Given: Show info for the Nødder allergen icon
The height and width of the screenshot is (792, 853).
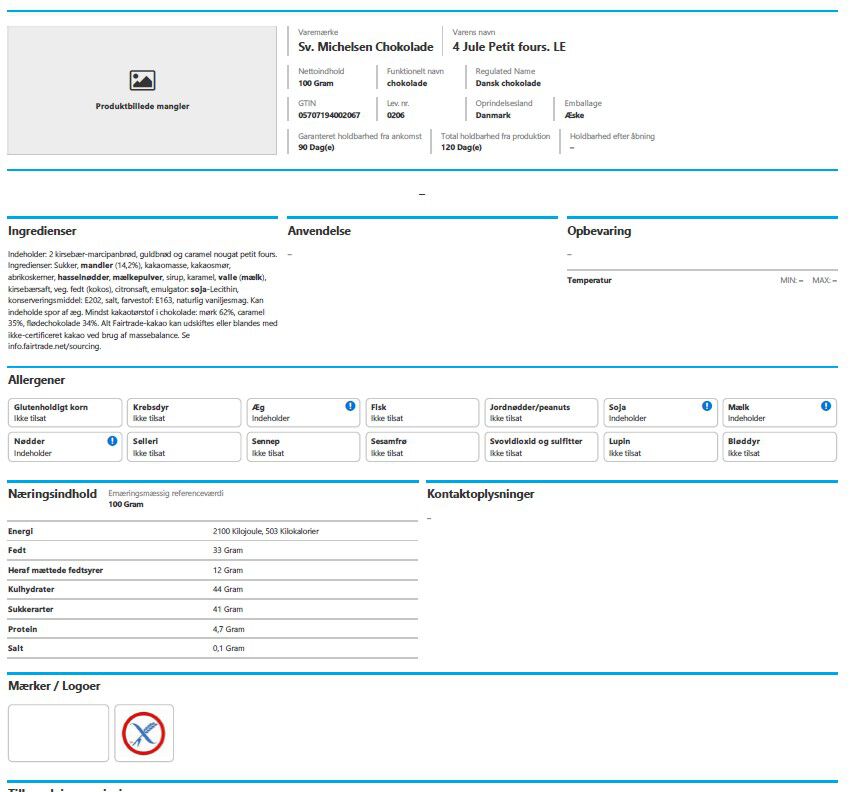Looking at the screenshot, I should click(x=112, y=441).
